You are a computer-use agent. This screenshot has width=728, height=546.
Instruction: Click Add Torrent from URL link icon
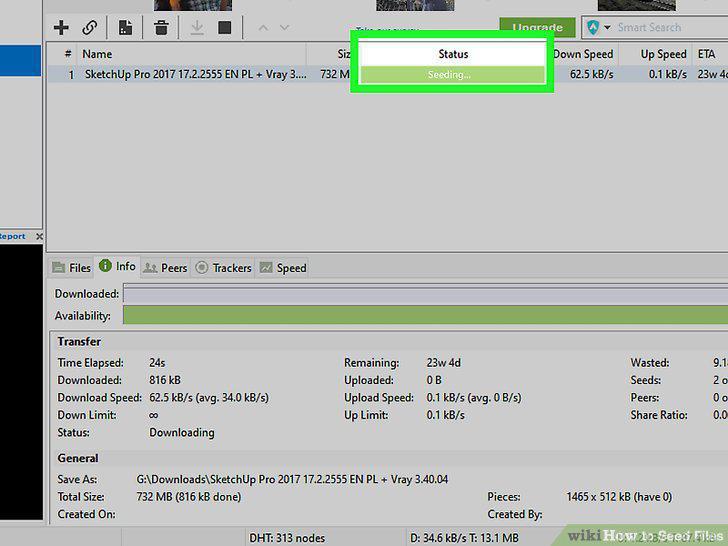coord(89,28)
